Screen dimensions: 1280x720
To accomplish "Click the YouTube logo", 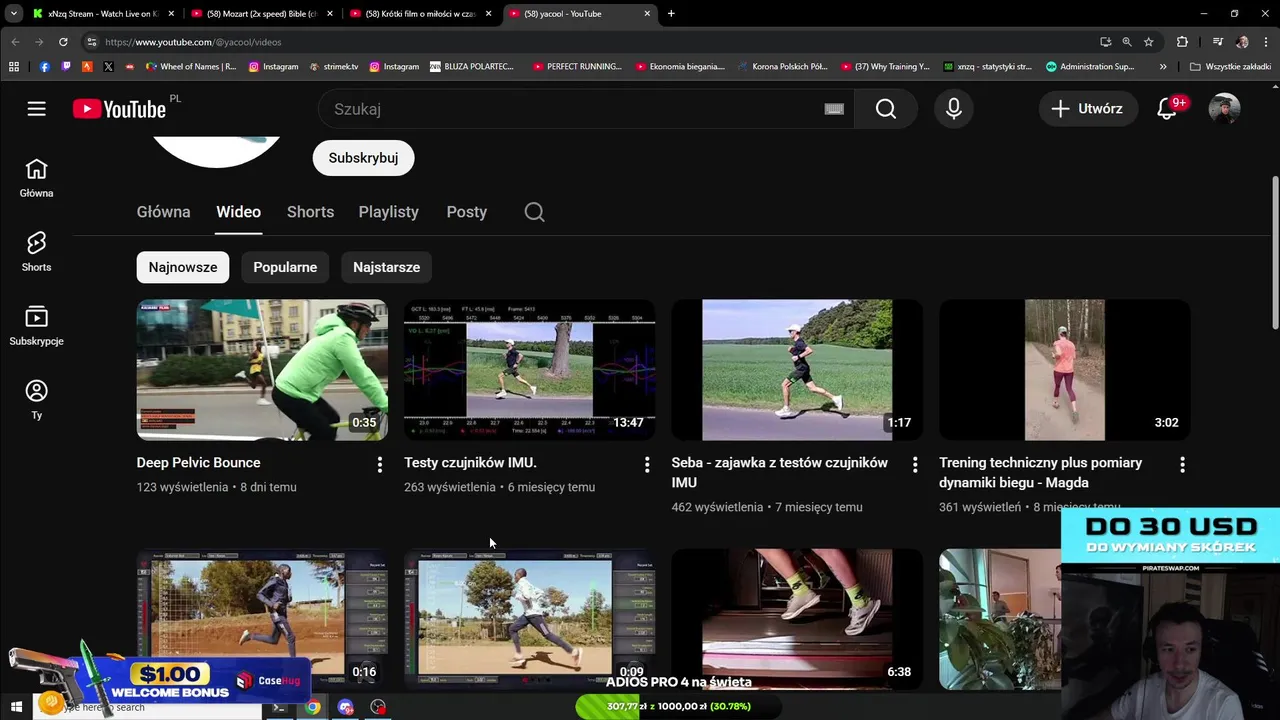I will click(x=119, y=109).
